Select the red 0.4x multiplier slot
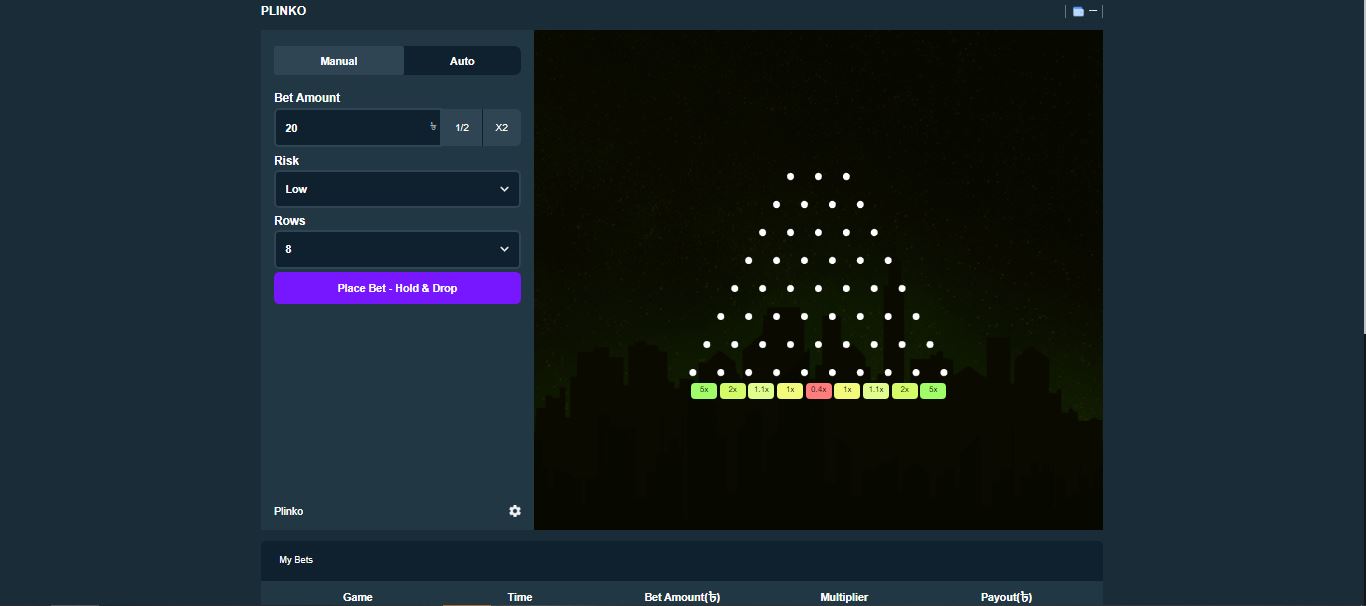Image resolution: width=1366 pixels, height=606 pixels. pos(818,390)
